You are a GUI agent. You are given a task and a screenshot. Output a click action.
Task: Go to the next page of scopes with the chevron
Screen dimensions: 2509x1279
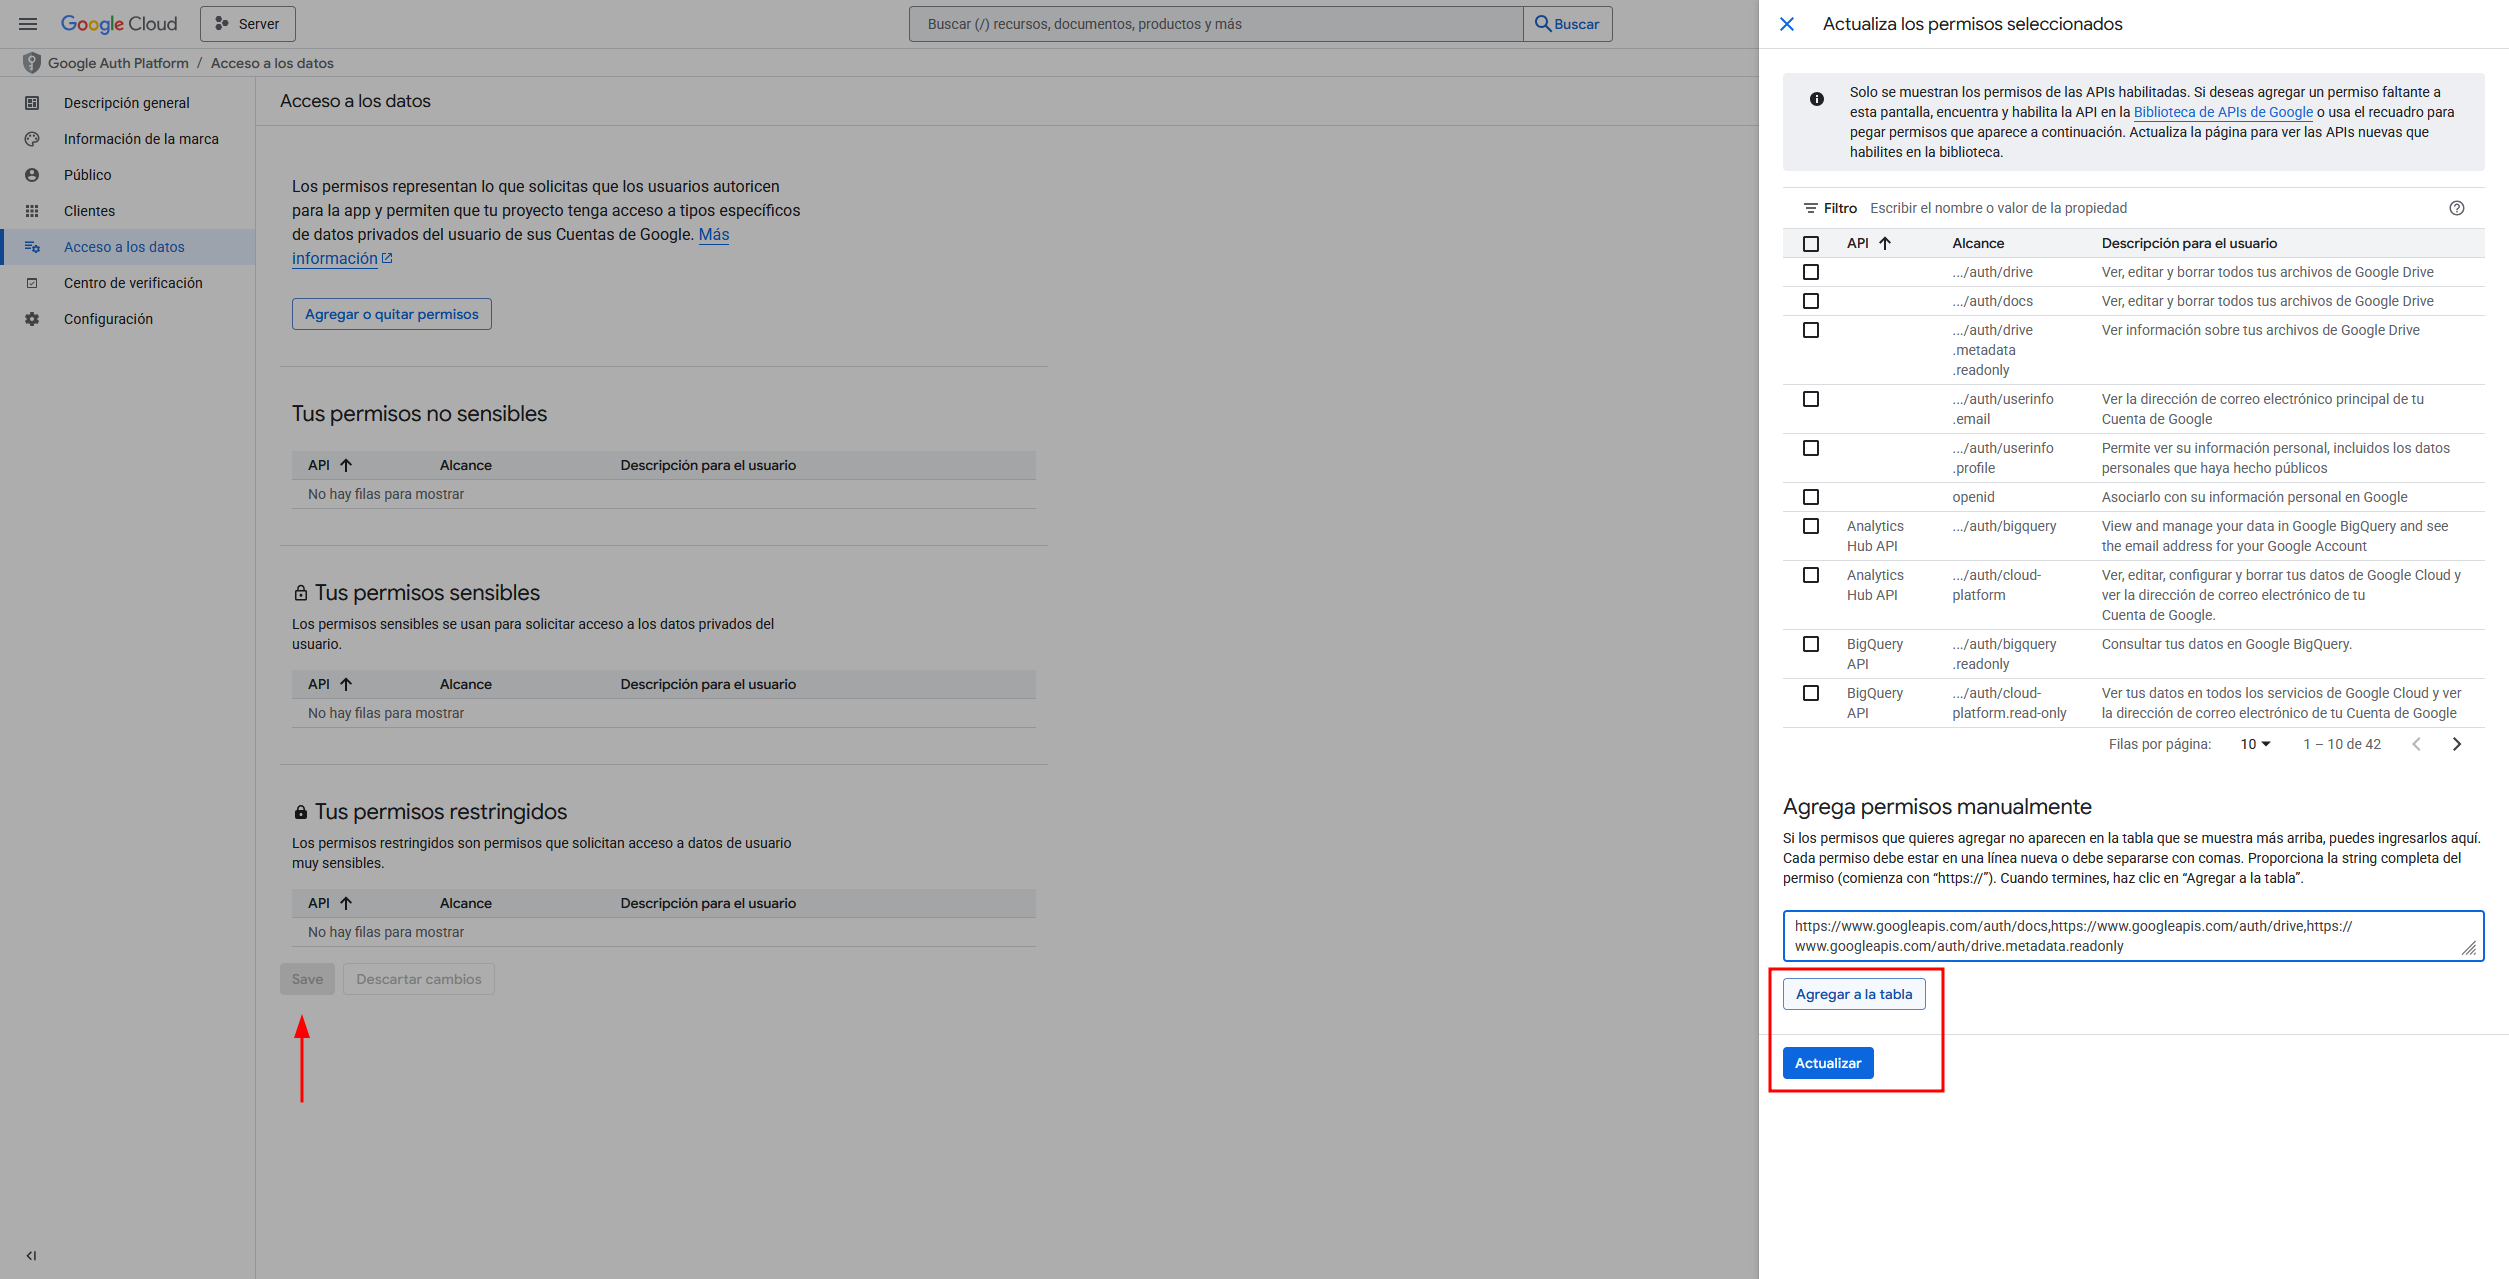coord(2457,744)
